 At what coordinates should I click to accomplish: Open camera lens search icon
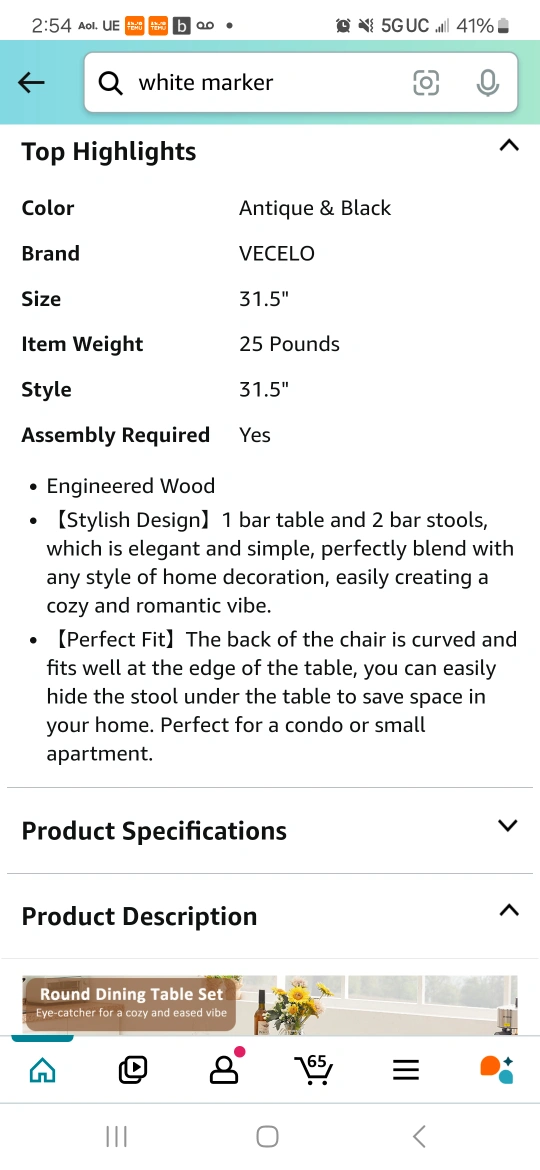[x=426, y=83]
